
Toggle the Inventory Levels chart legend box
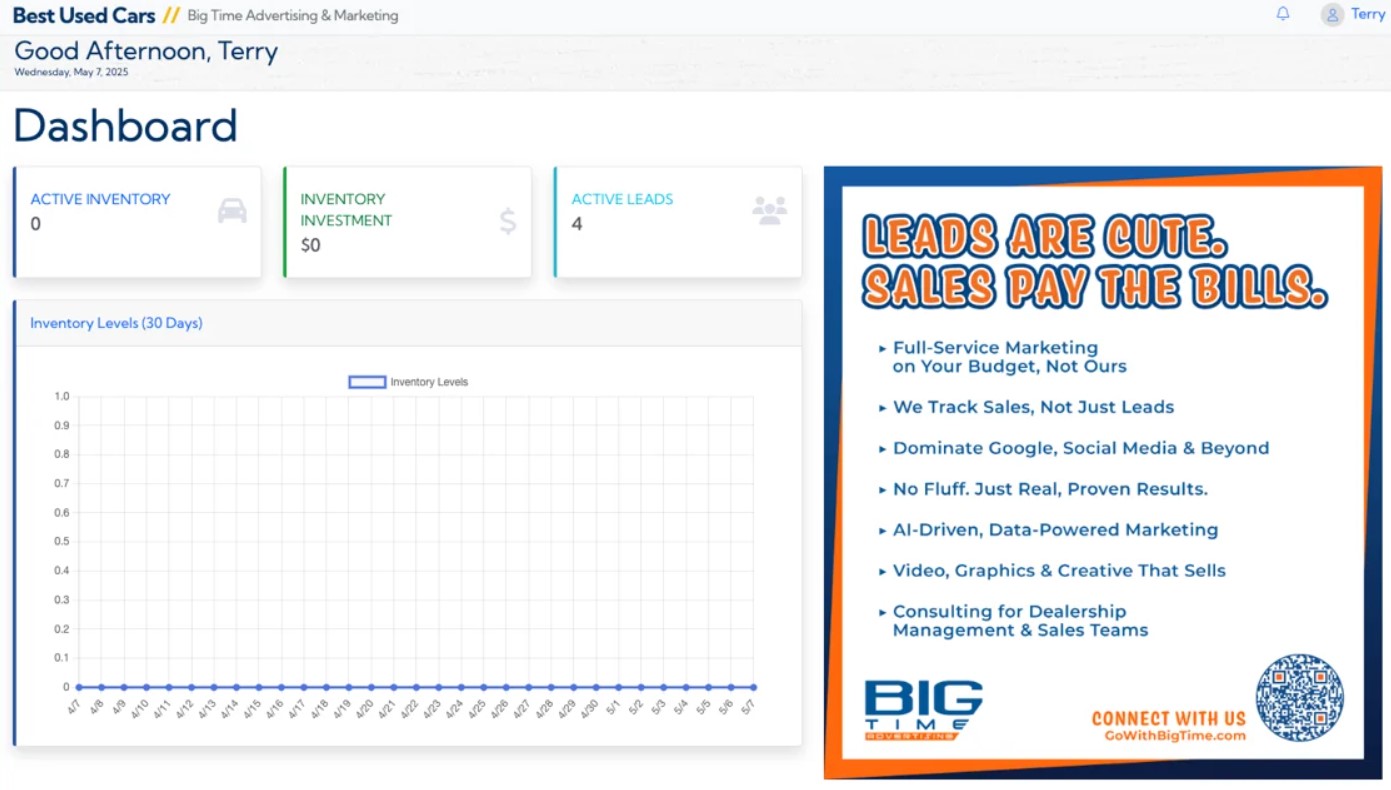pyautogui.click(x=367, y=382)
